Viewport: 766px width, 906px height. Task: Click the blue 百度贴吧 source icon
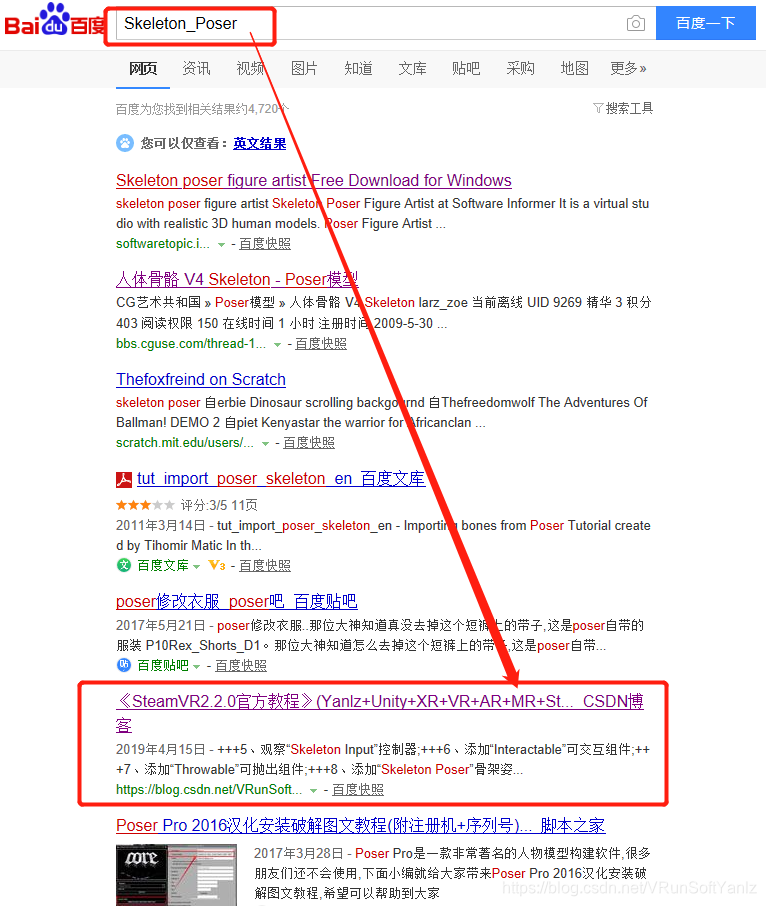[x=124, y=665]
